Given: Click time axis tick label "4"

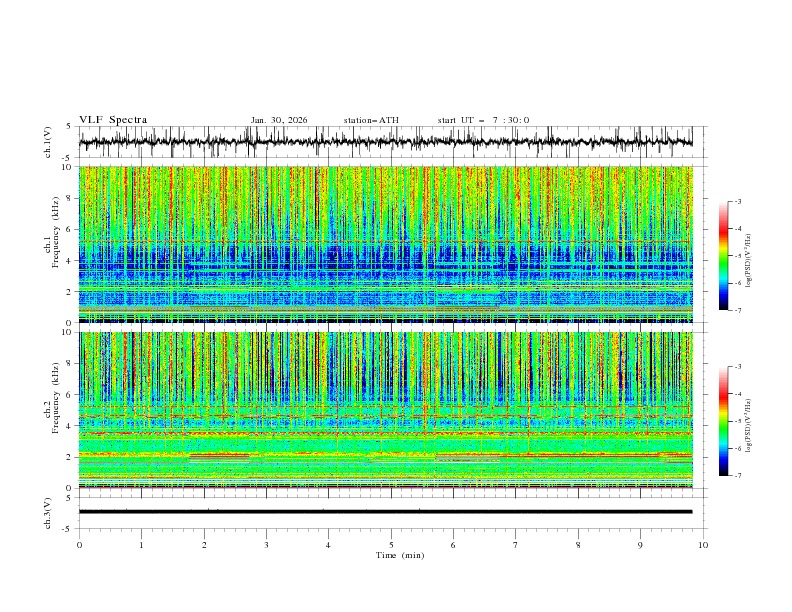Looking at the screenshot, I should tap(329, 545).
